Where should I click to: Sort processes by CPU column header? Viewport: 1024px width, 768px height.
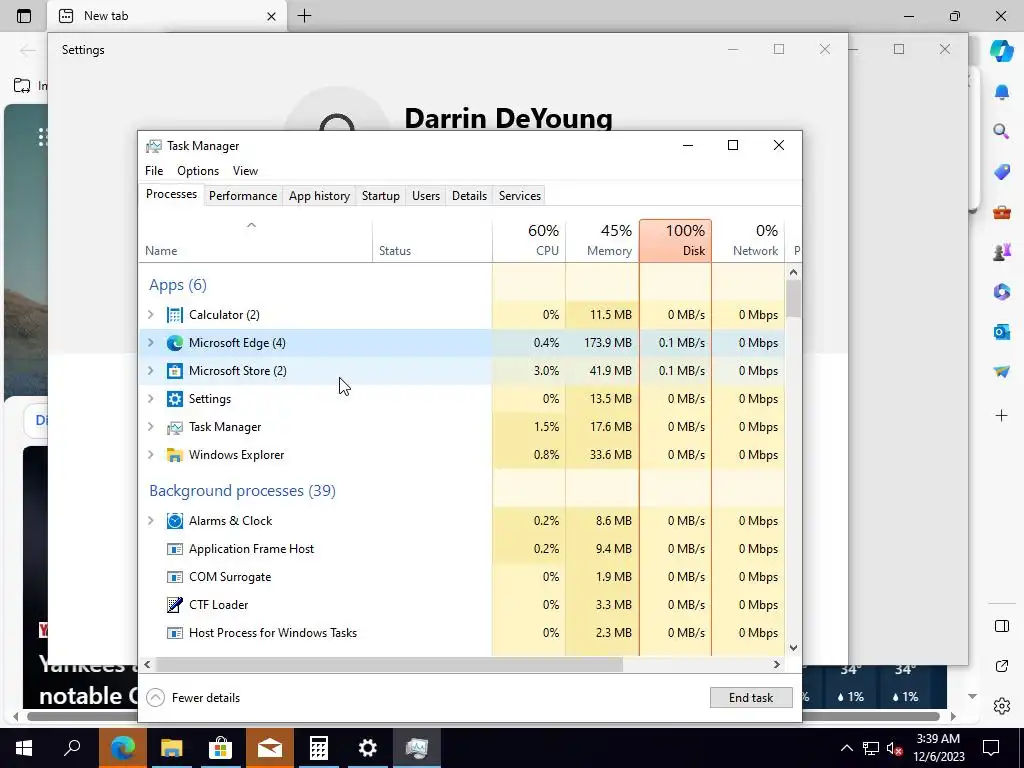click(x=529, y=240)
